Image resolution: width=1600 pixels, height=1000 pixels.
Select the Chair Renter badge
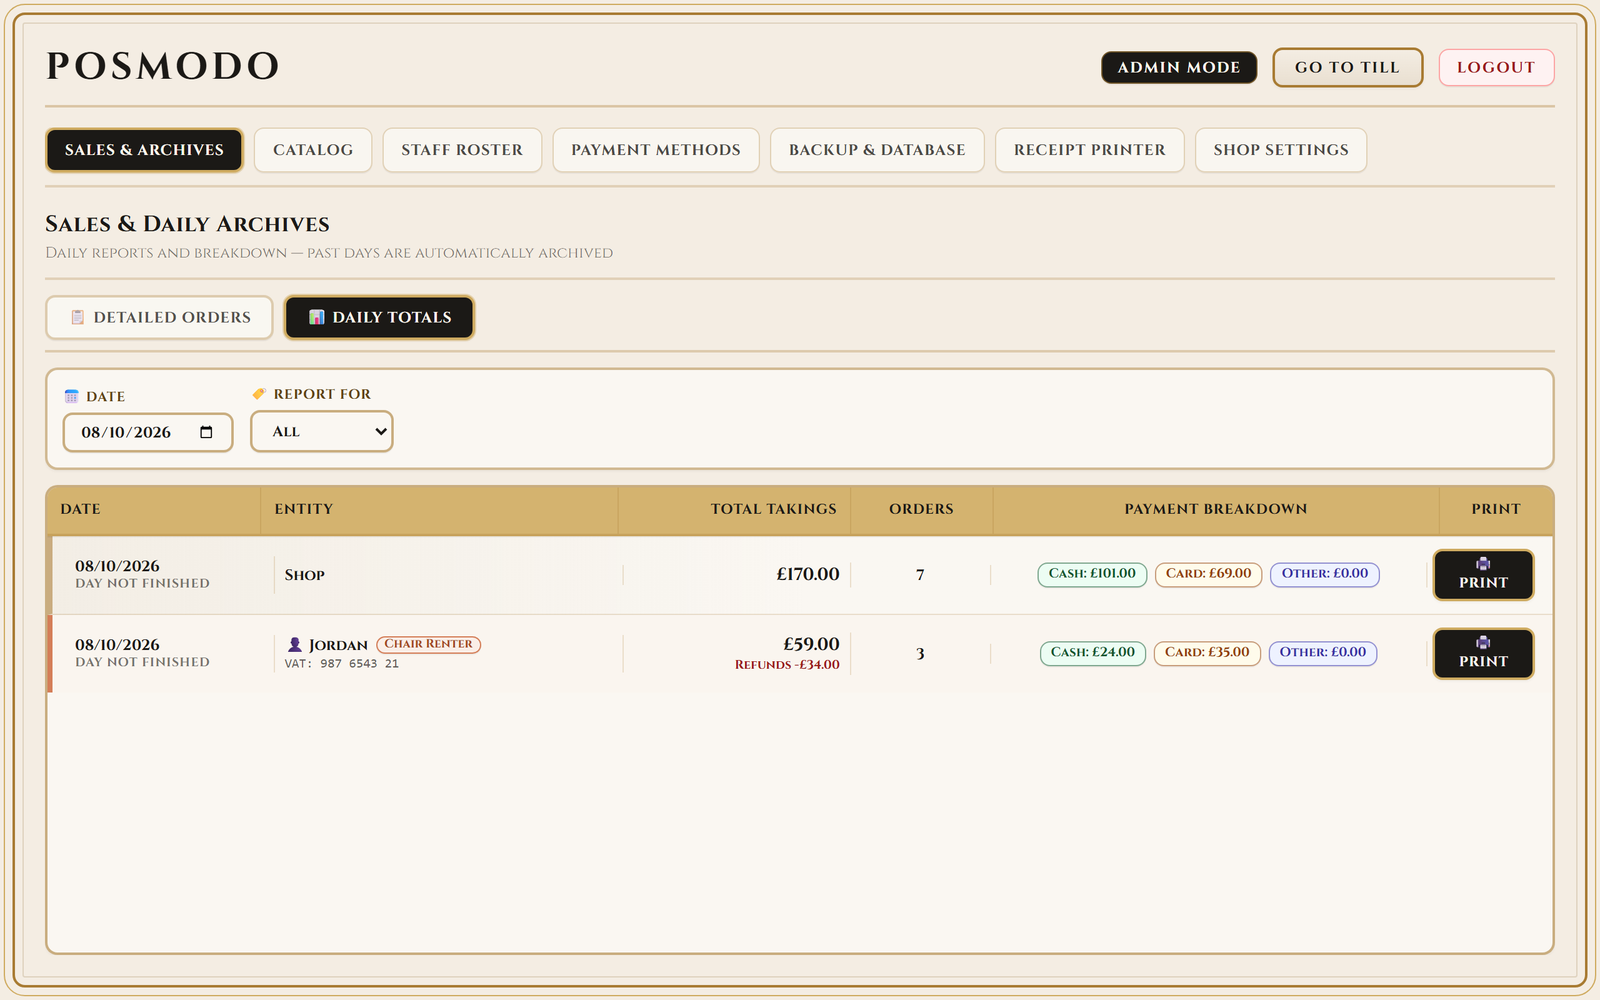(x=429, y=644)
